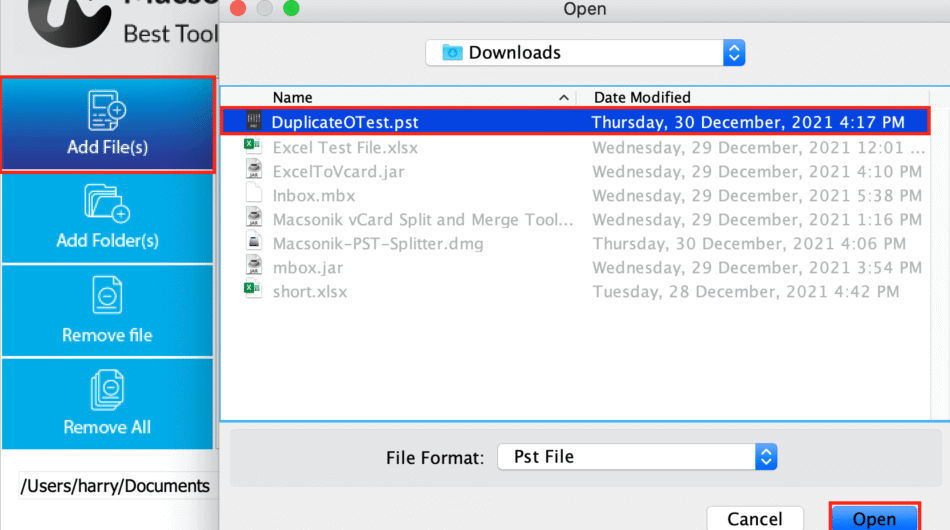Click the Inbox.mbx blank file icon
Screen dimensions: 950x530
(x=254, y=193)
